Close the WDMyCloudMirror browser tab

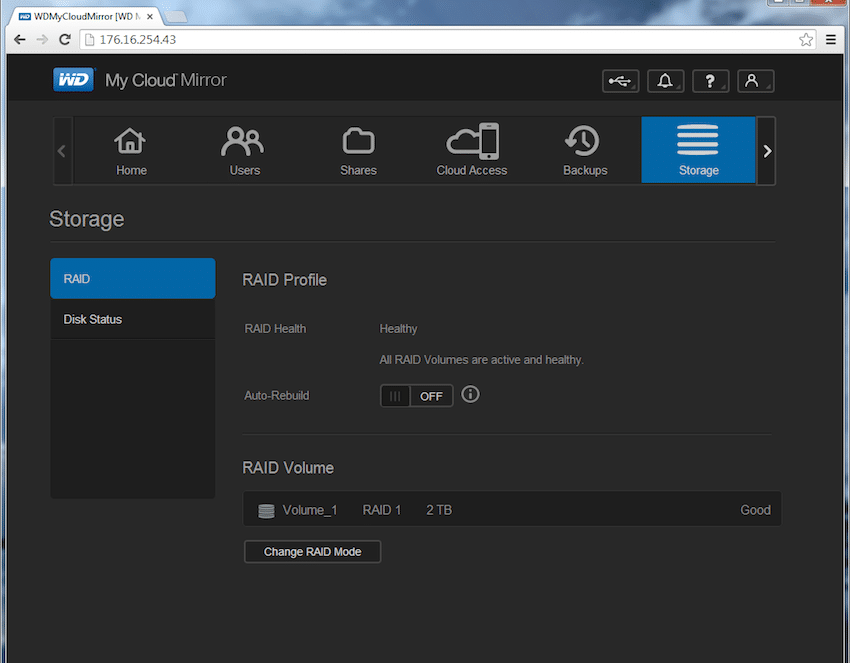150,17
